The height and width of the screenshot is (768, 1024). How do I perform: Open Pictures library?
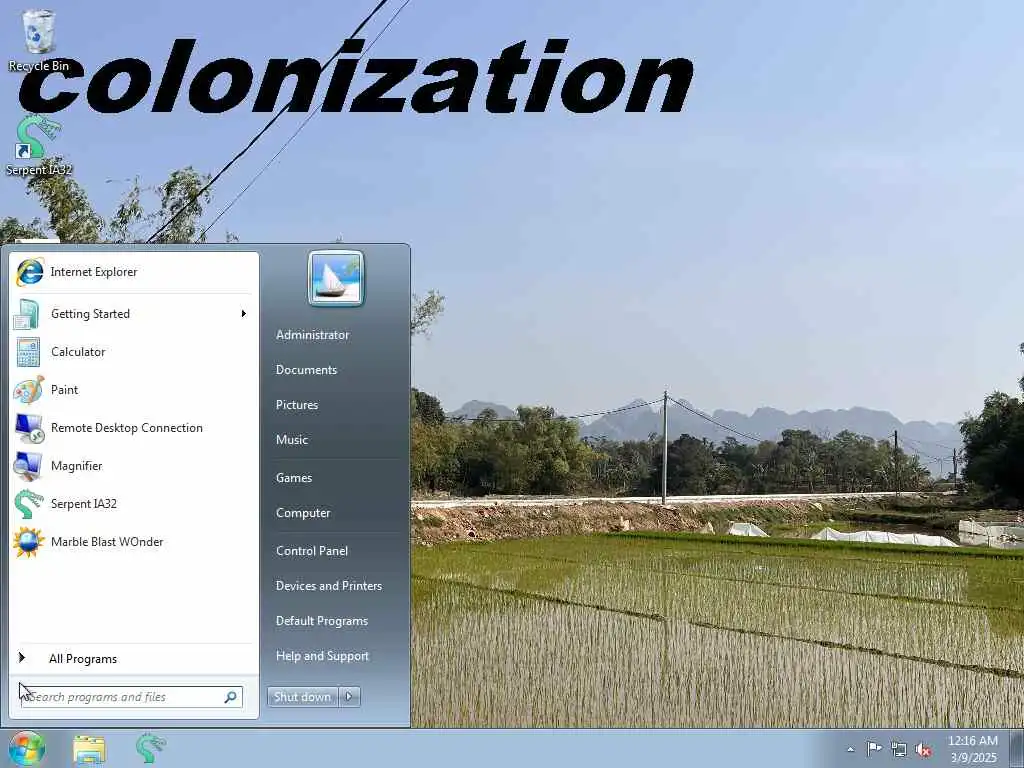[x=297, y=405]
